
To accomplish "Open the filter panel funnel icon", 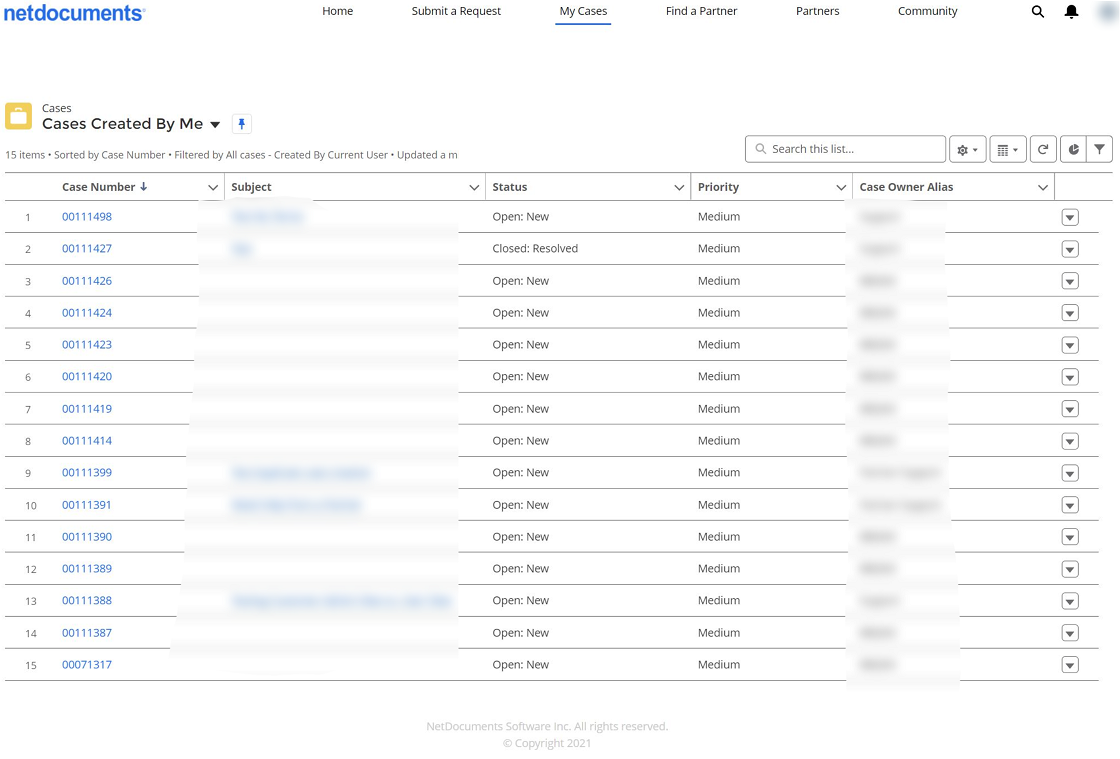I will pos(1099,148).
